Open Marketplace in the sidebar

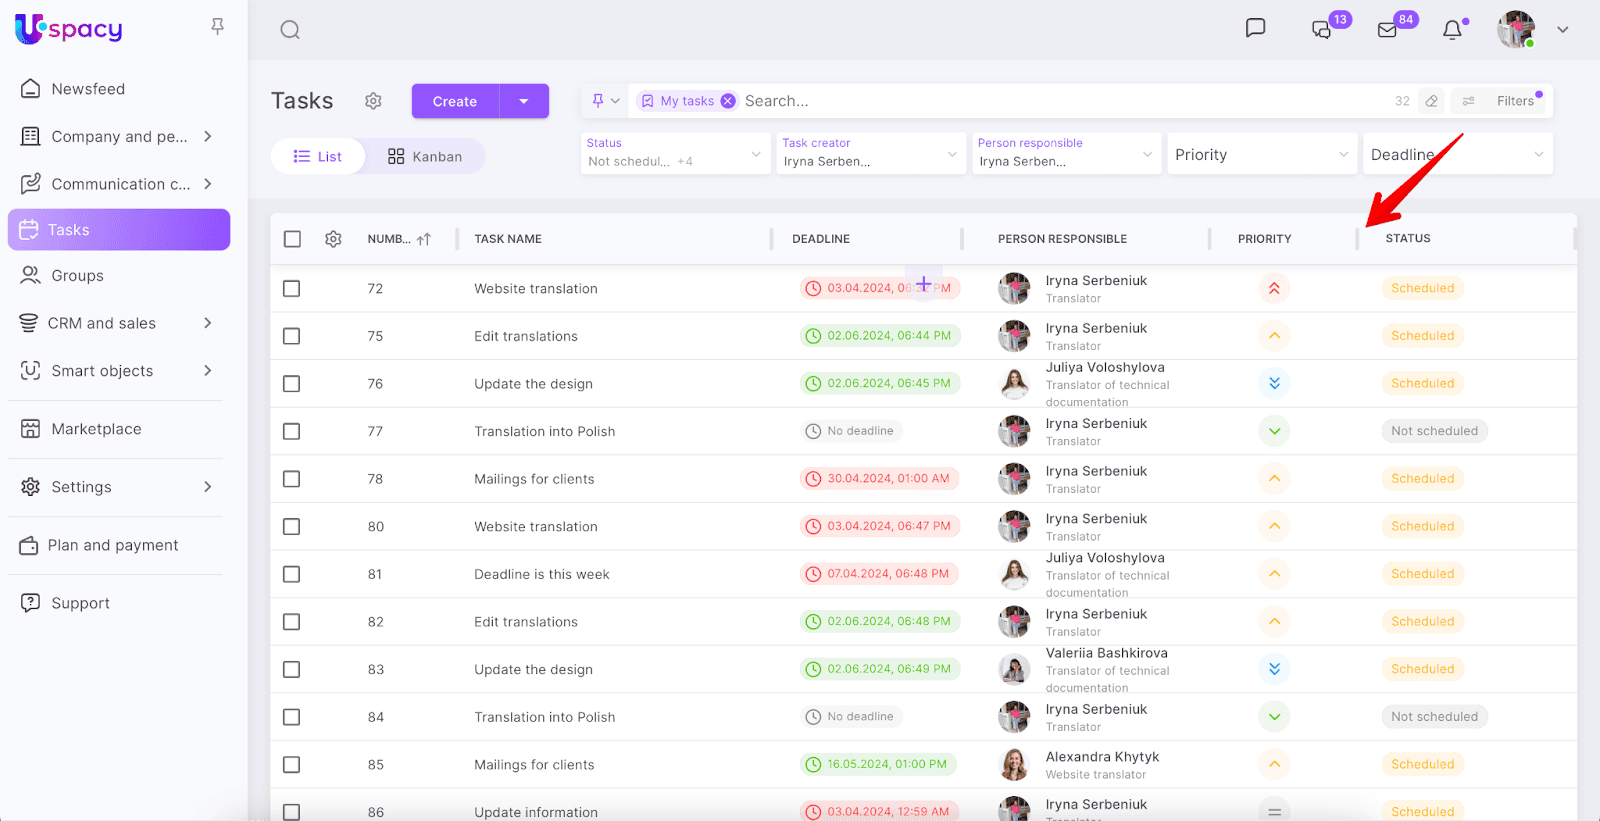[96, 429]
